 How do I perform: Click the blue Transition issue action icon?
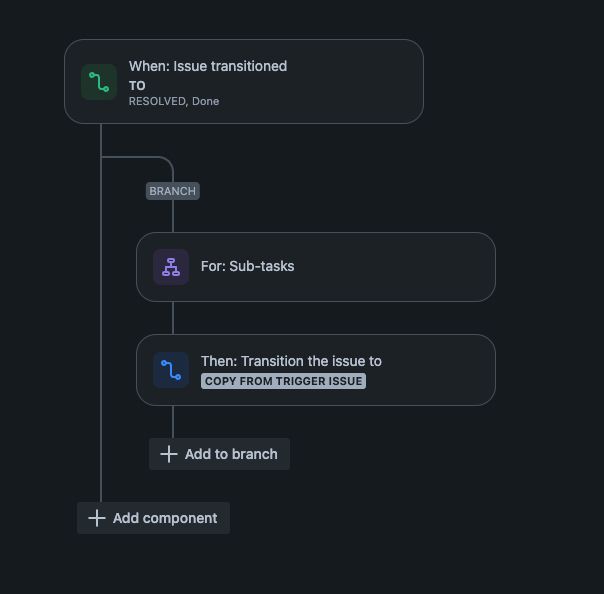(x=171, y=370)
